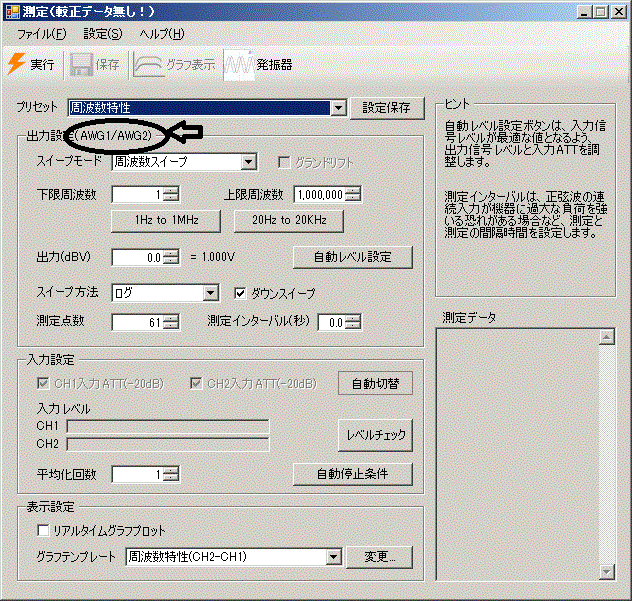632x601 pixels.
Task: Decrease 測定インターバル with down spinner arrow
Action: [353, 326]
